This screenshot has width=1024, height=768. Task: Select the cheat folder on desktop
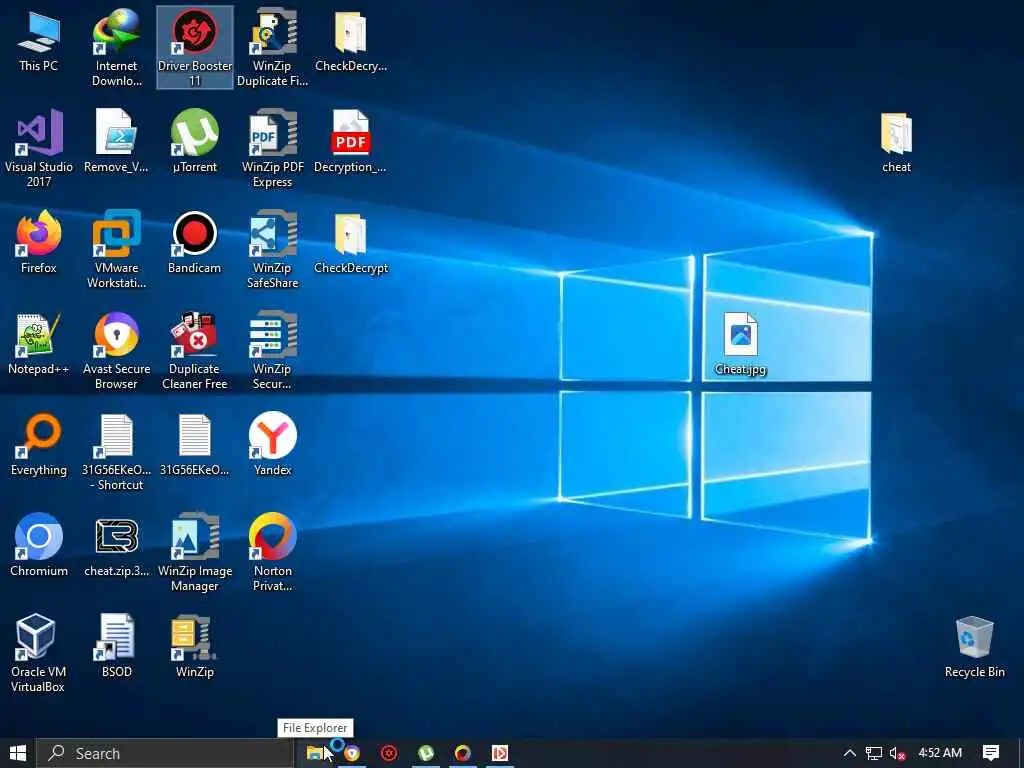896,142
